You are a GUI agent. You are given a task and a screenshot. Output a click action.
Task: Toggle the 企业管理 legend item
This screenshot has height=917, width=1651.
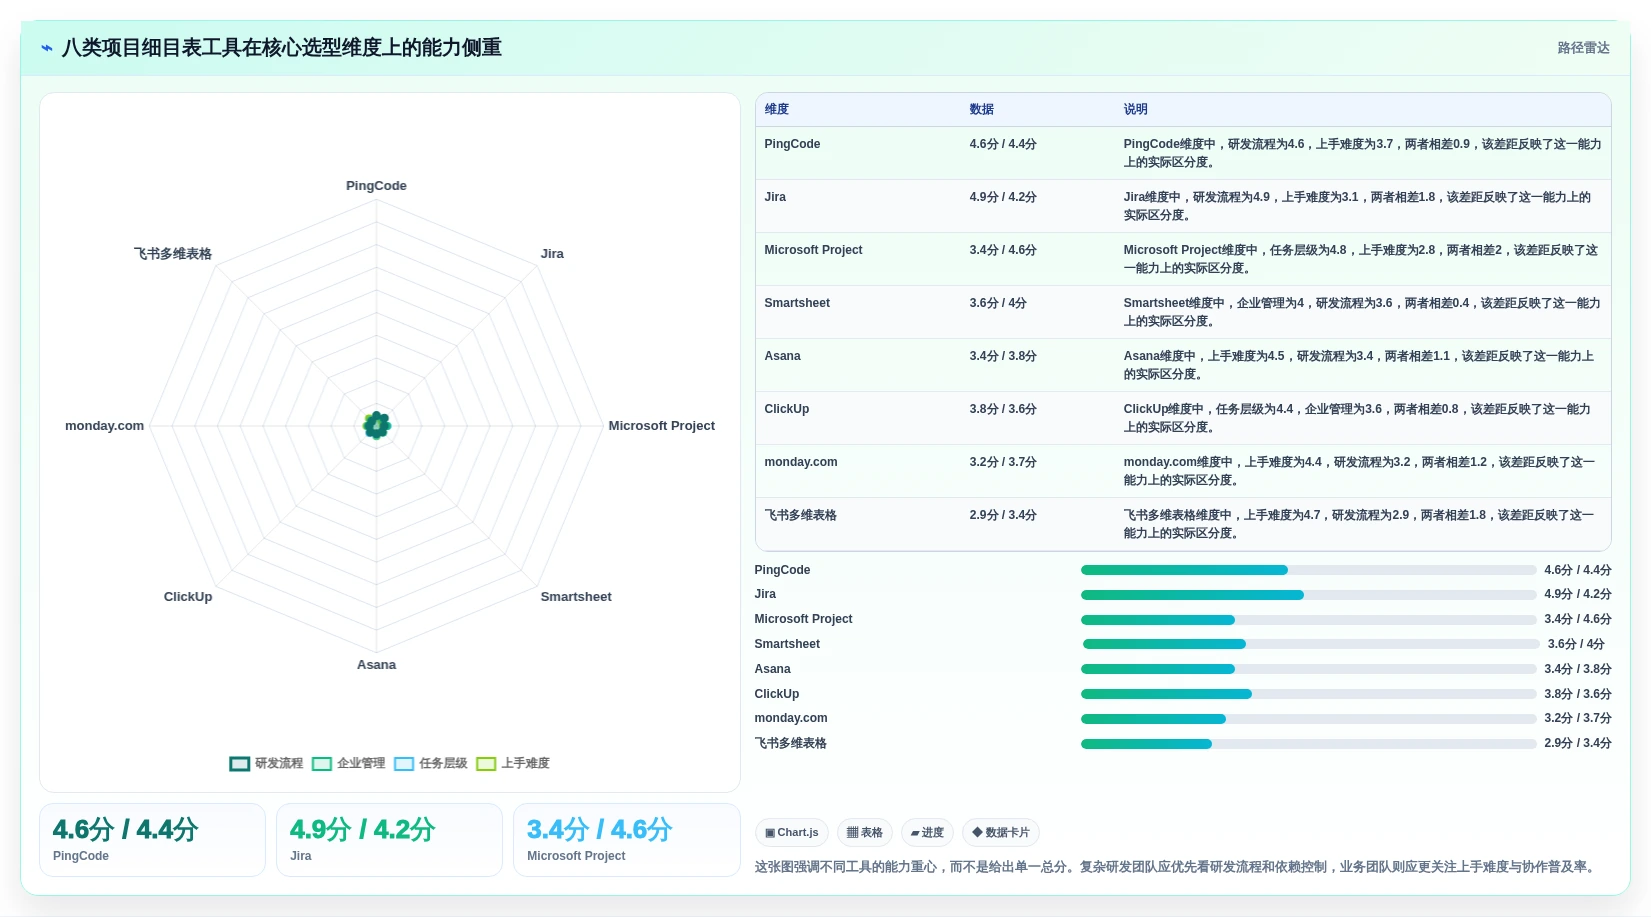[348, 763]
